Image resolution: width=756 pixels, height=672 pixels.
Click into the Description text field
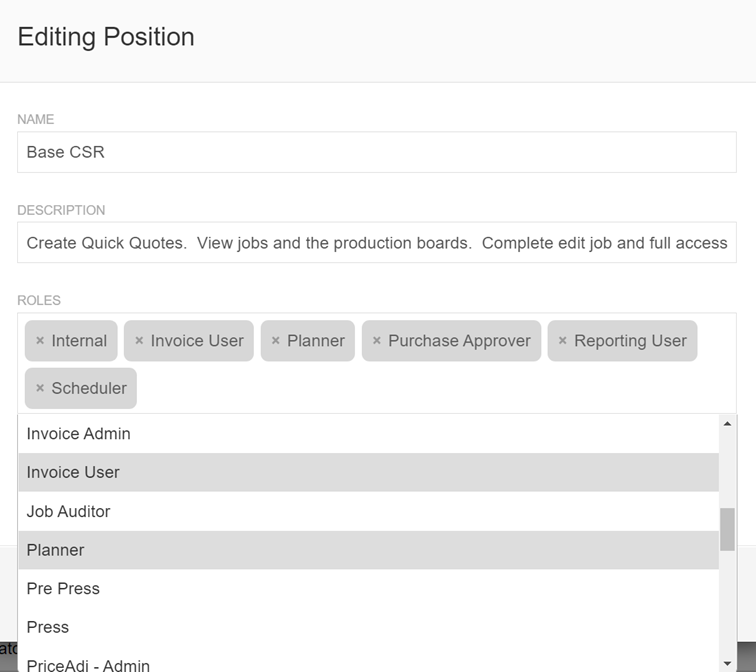point(377,243)
